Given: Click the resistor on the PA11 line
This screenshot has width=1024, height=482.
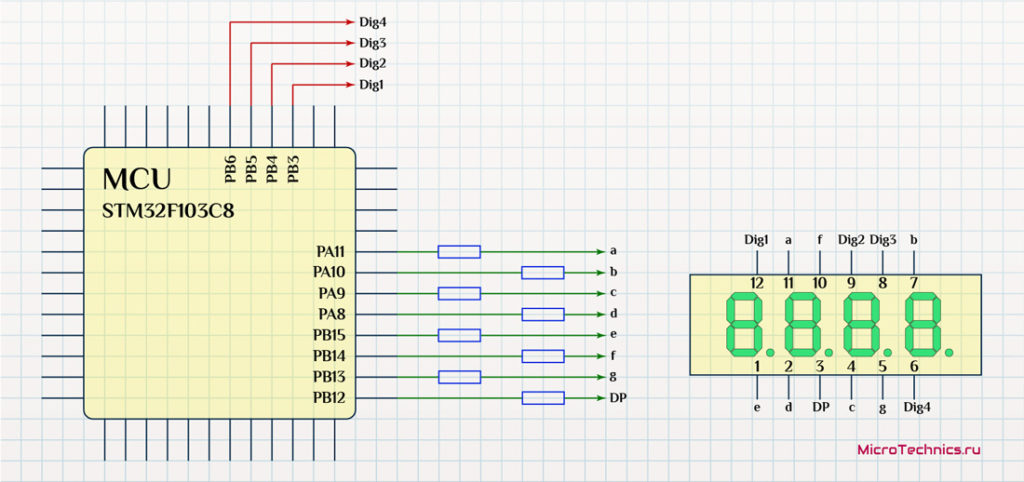Looking at the screenshot, I should (459, 251).
